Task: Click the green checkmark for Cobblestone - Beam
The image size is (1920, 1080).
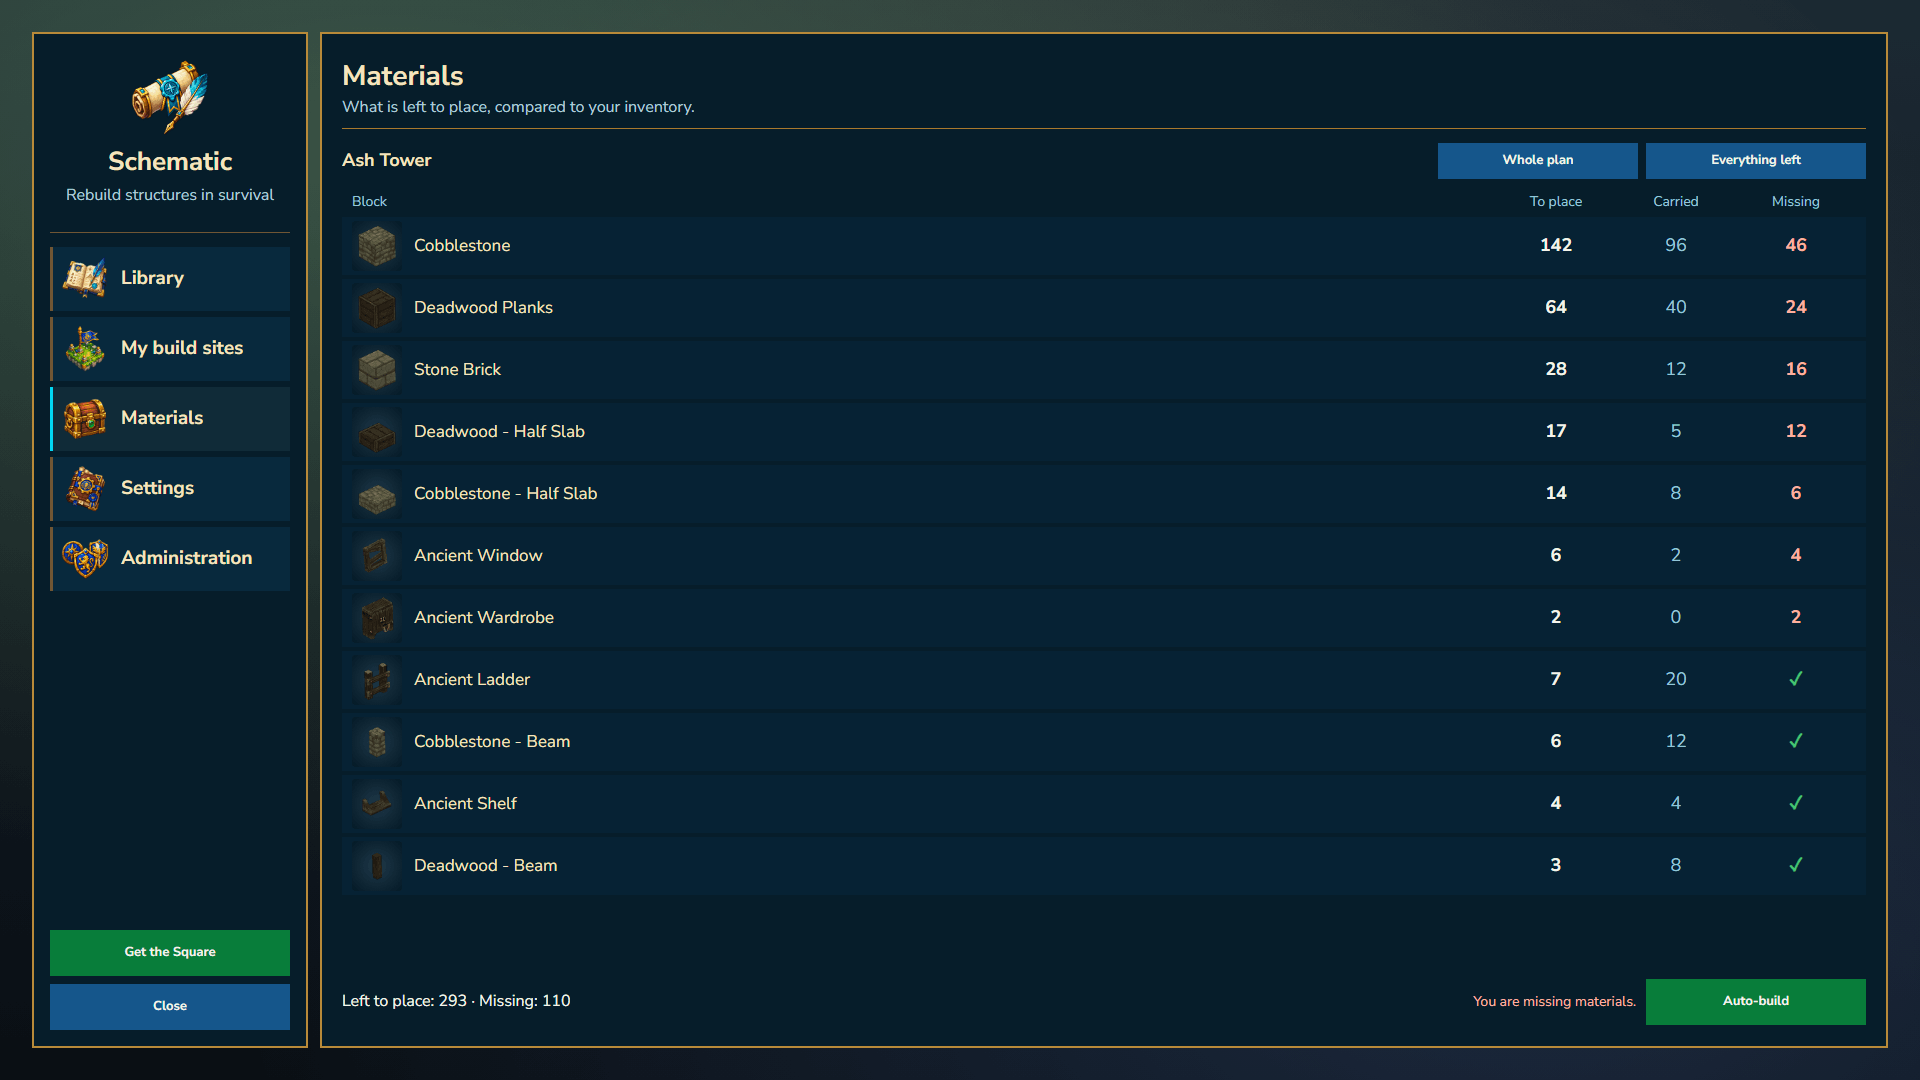Action: (1796, 741)
